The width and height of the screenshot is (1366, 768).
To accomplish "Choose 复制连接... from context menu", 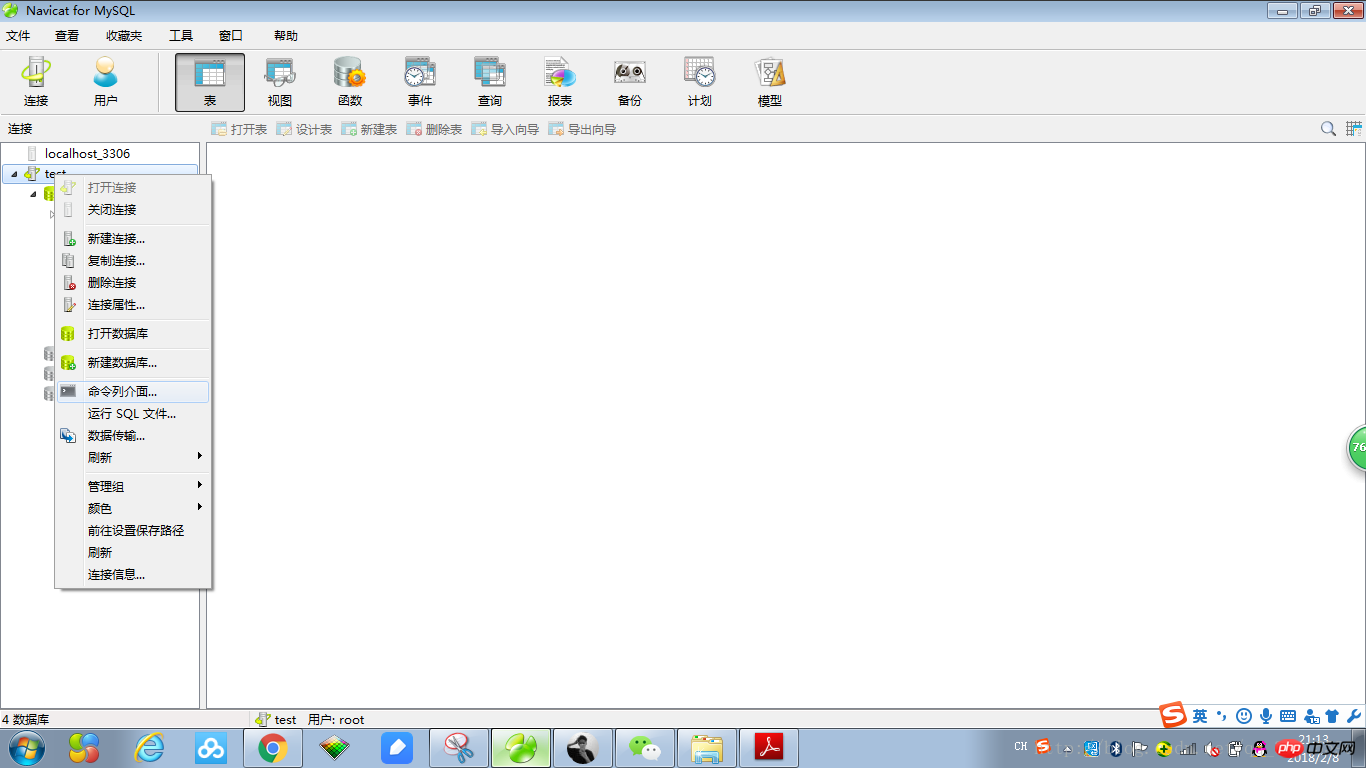I will pyautogui.click(x=133, y=261).
